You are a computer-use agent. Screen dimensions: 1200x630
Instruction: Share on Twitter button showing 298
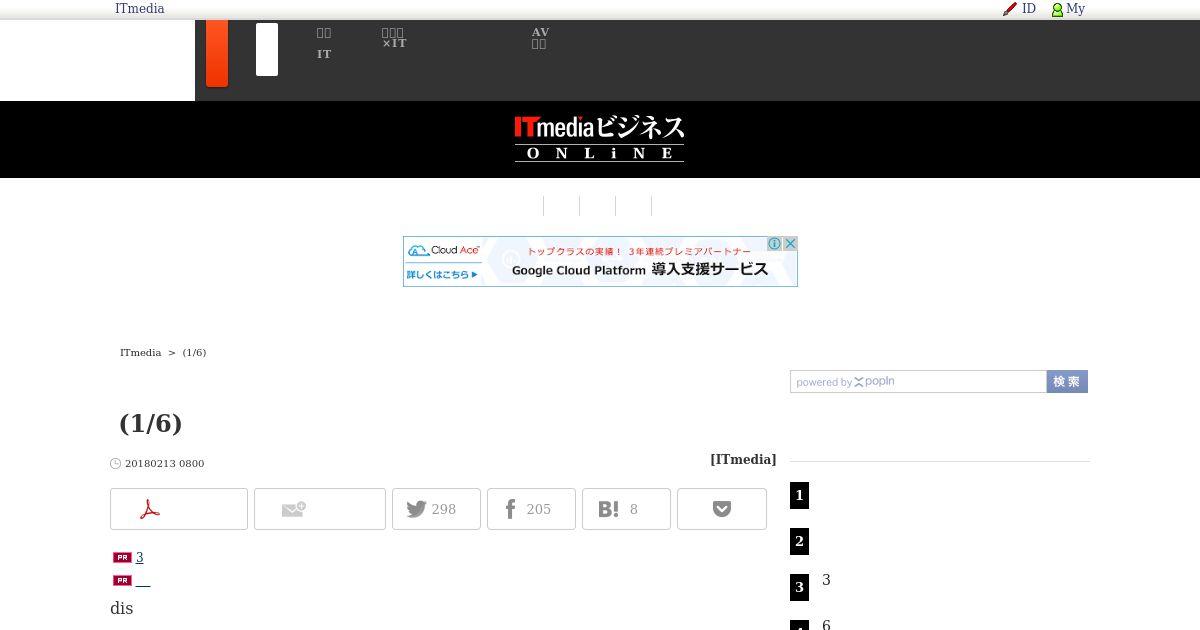(436, 509)
